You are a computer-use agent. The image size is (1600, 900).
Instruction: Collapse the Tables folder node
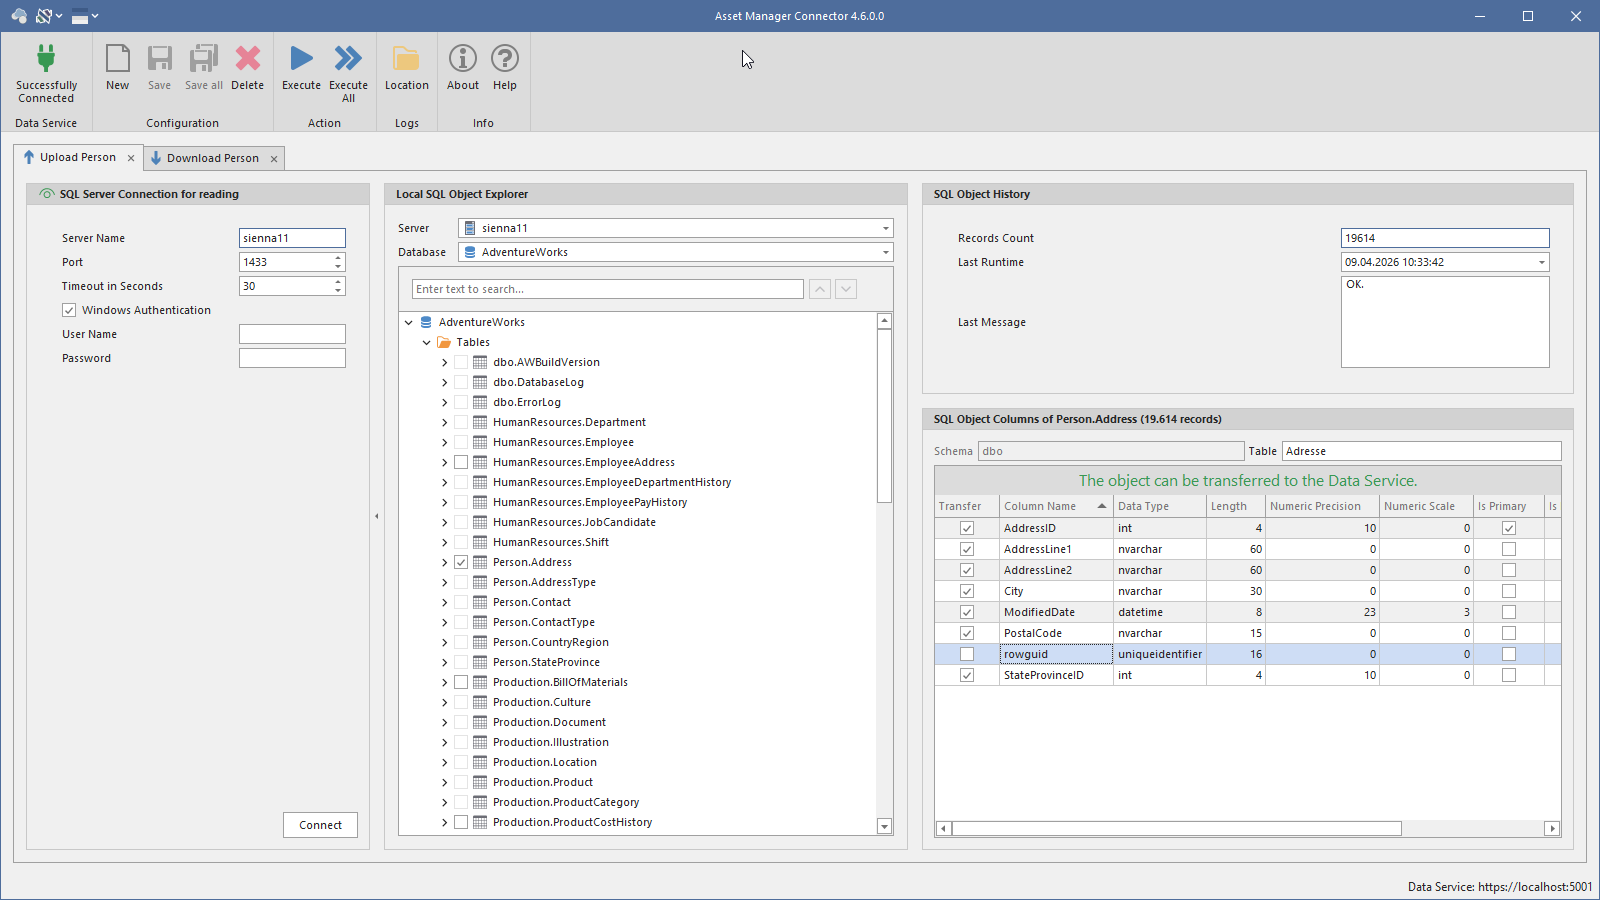click(427, 342)
